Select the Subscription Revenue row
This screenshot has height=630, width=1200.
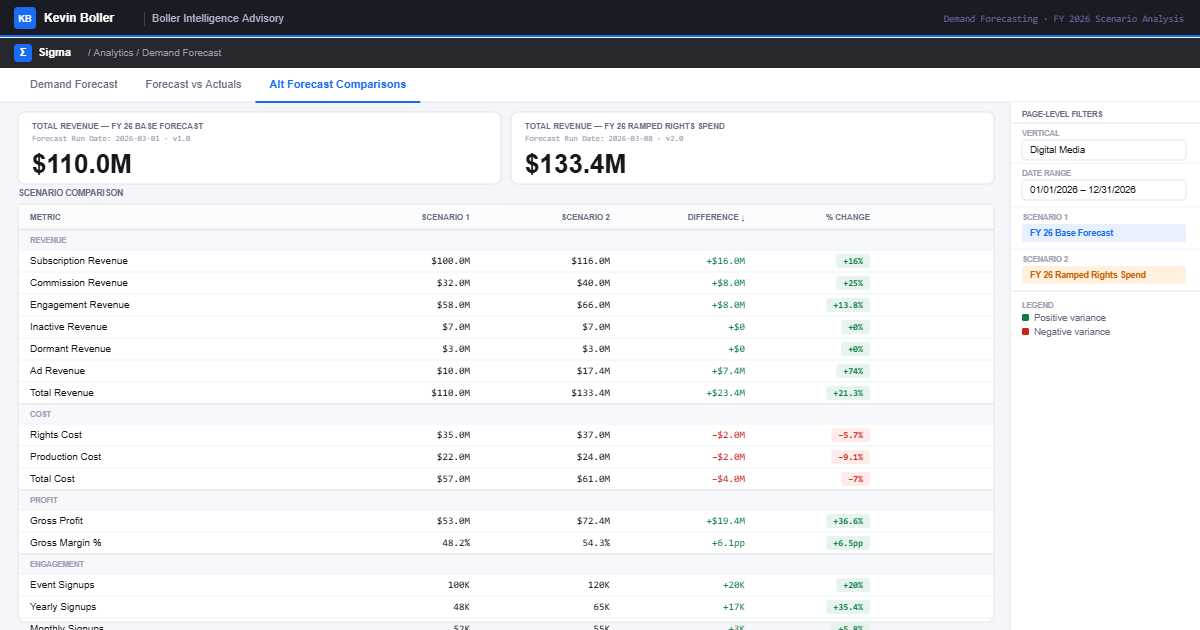79,261
